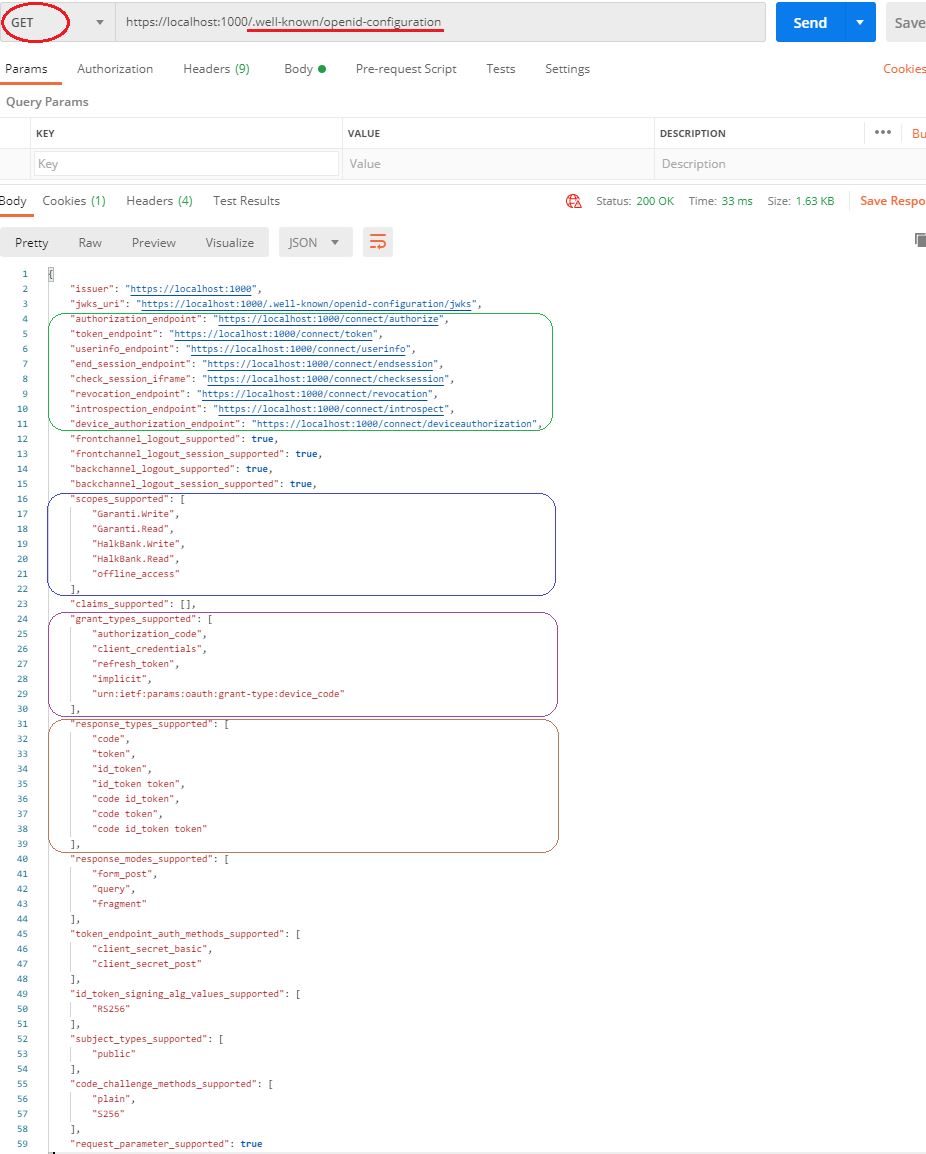Viewport: 926px width, 1154px height.
Task: Open the response Cookies (1) tab
Action: [74, 201]
